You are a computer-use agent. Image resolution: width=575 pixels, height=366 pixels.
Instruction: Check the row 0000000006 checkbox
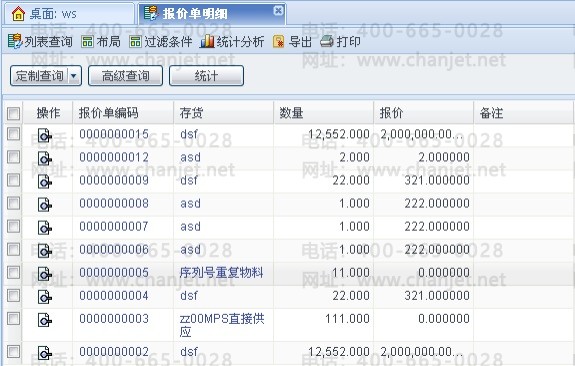tap(14, 249)
